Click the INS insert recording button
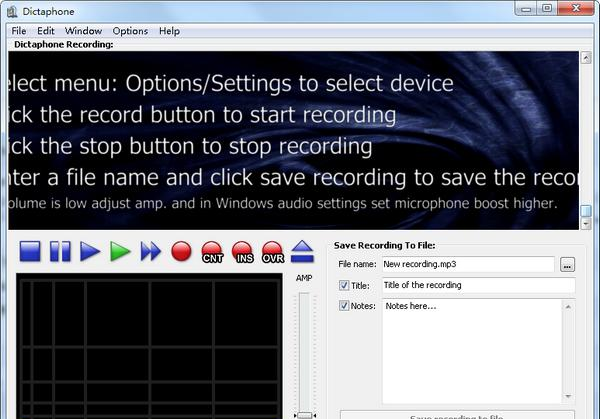Image resolution: width=600 pixels, height=419 pixels. 243,252
